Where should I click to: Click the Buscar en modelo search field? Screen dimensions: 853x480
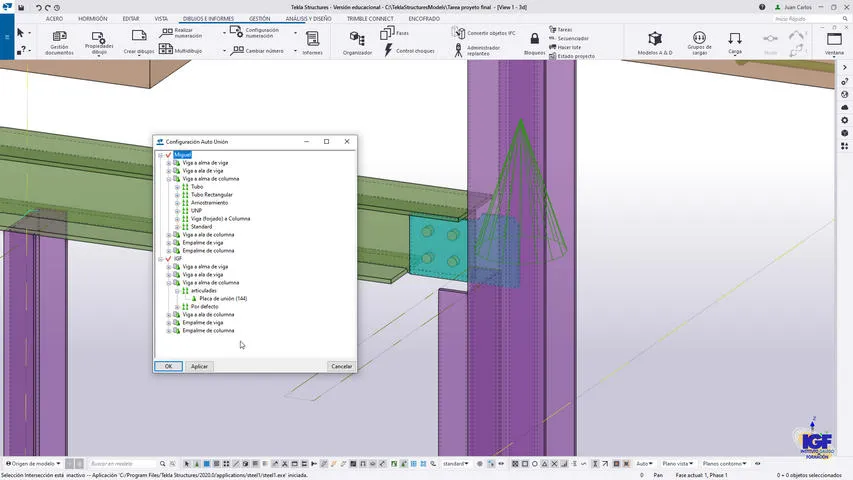(122, 464)
